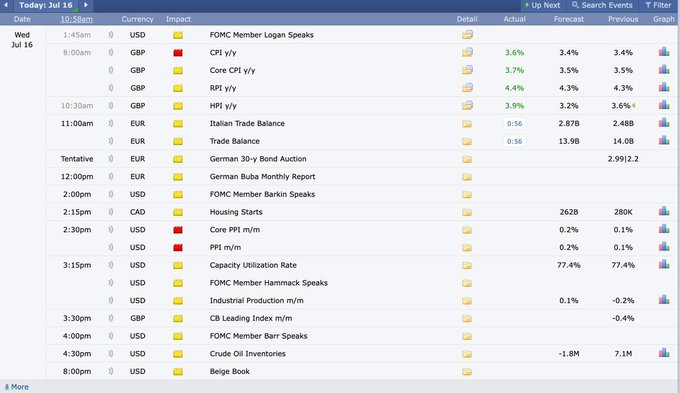This screenshot has width=680, height=393.
Task: Toggle alert bell for Core PPI m/m
Action: [111, 229]
